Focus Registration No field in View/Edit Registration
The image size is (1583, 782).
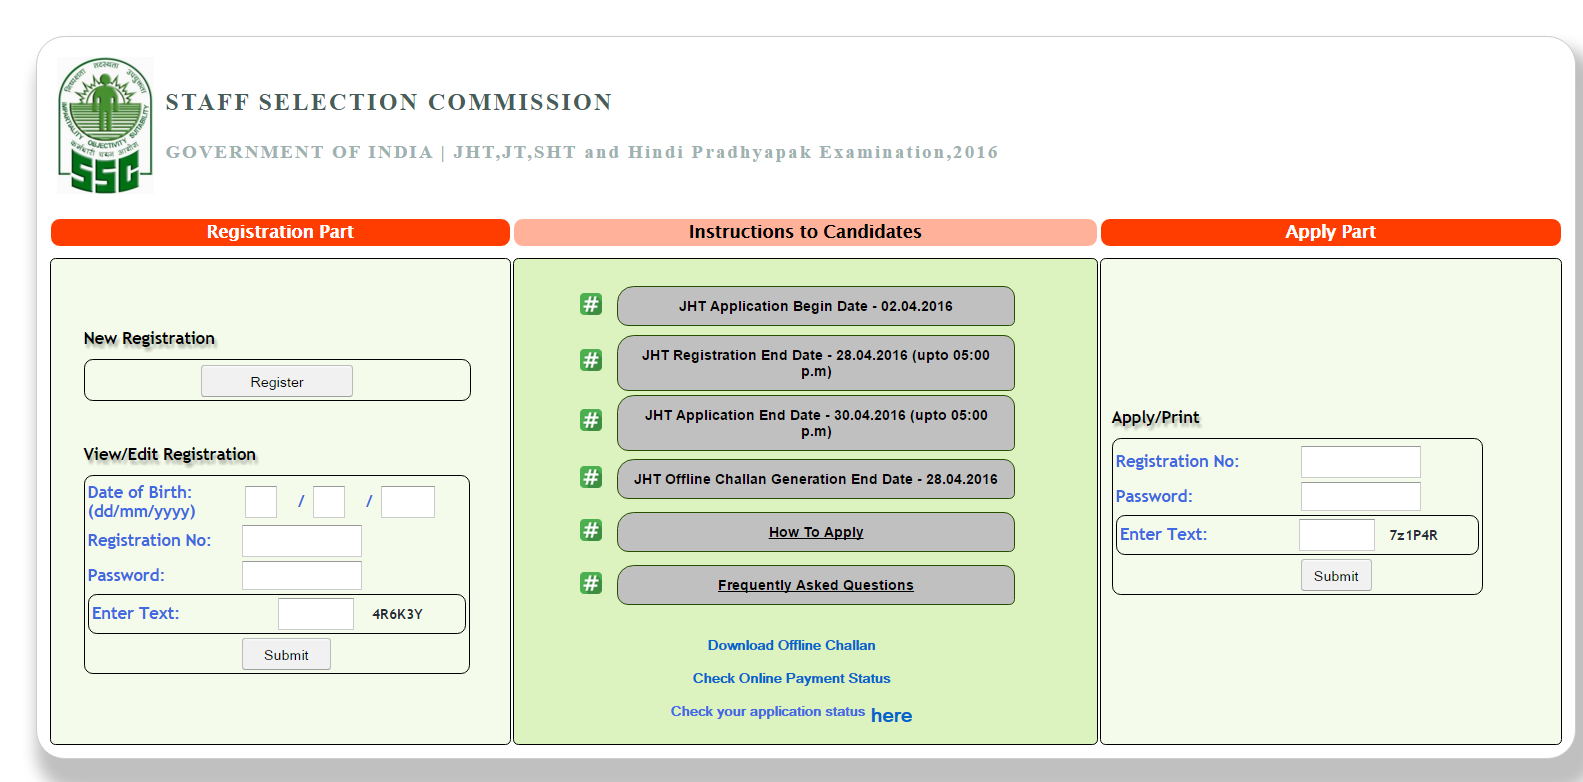pyautogui.click(x=302, y=541)
